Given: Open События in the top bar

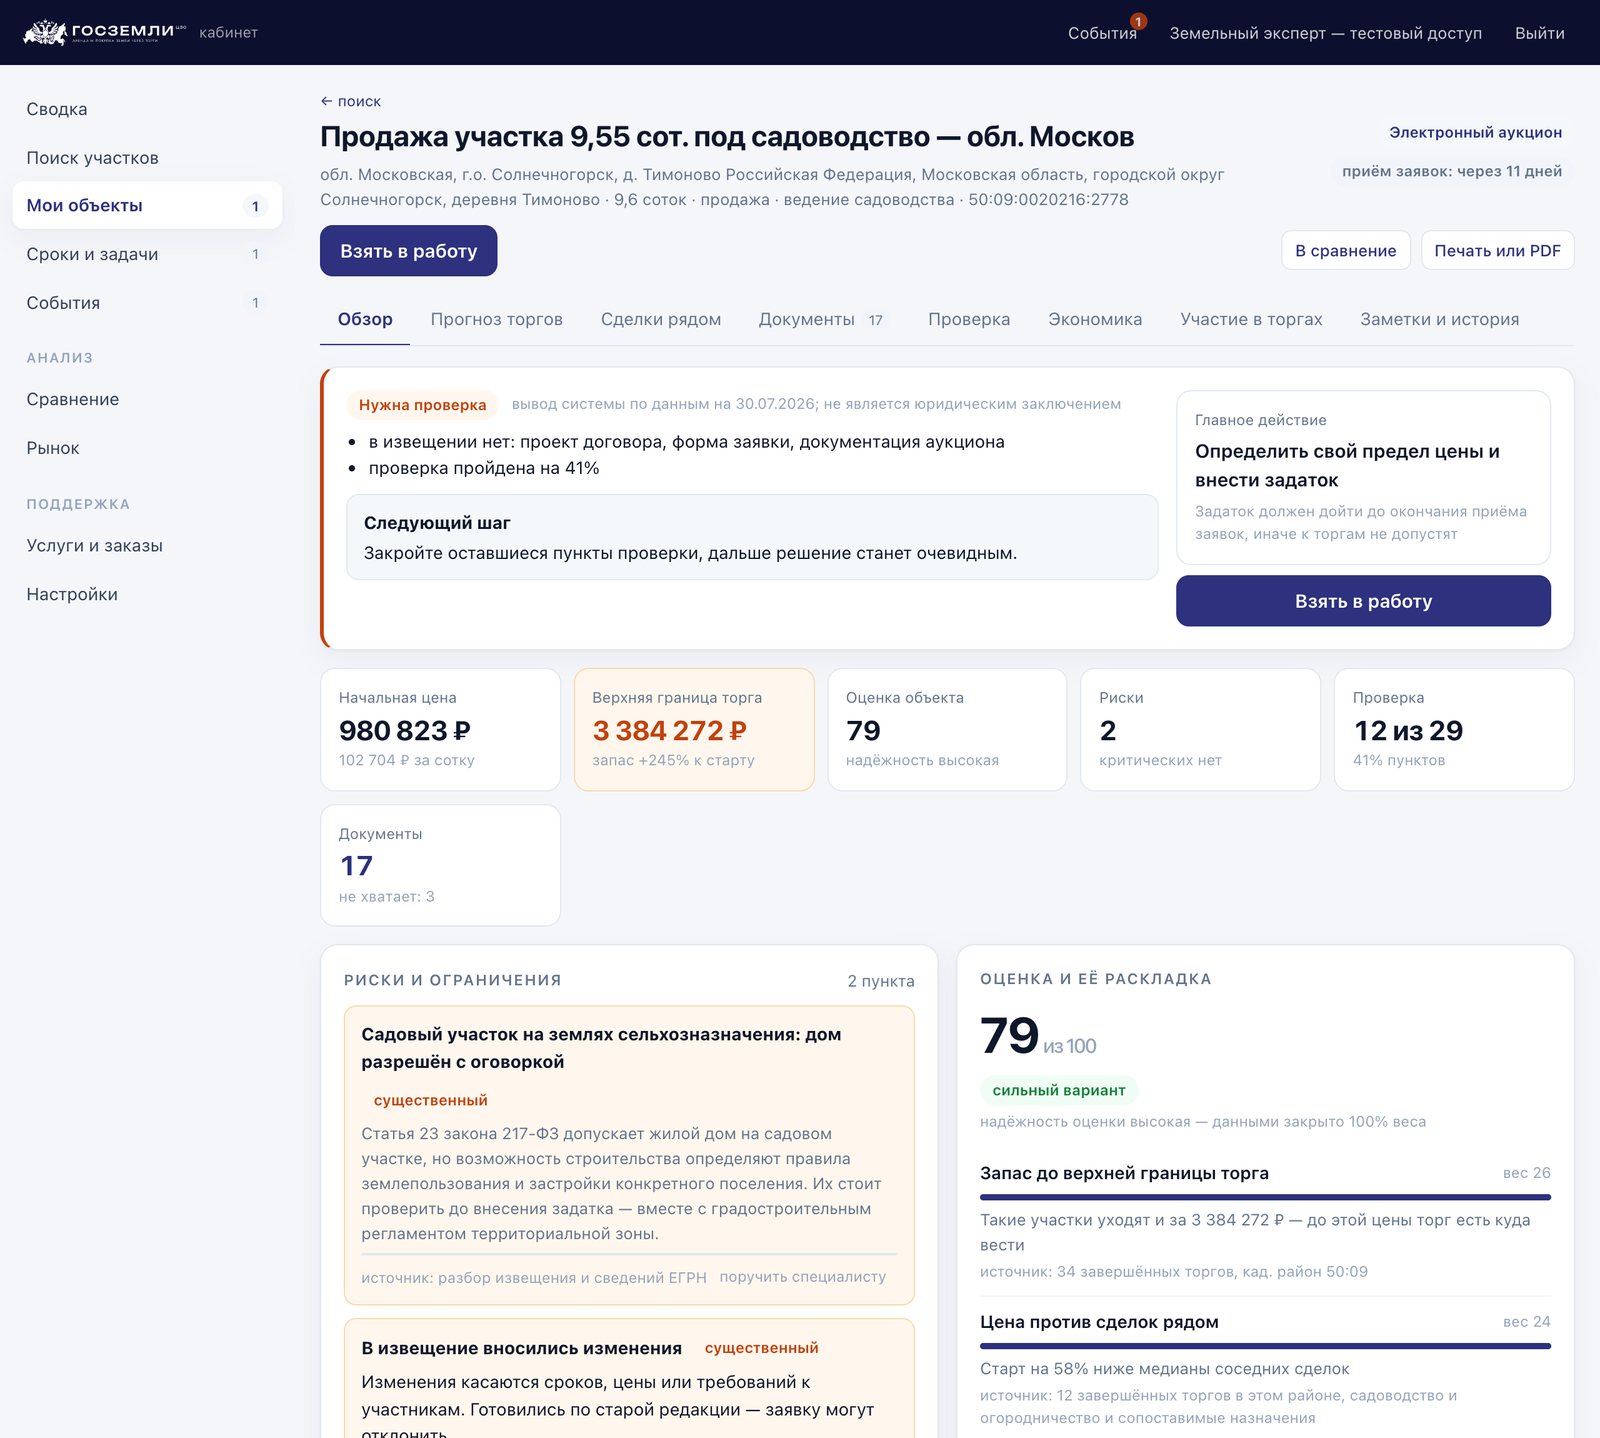Looking at the screenshot, I should pyautogui.click(x=1102, y=33).
